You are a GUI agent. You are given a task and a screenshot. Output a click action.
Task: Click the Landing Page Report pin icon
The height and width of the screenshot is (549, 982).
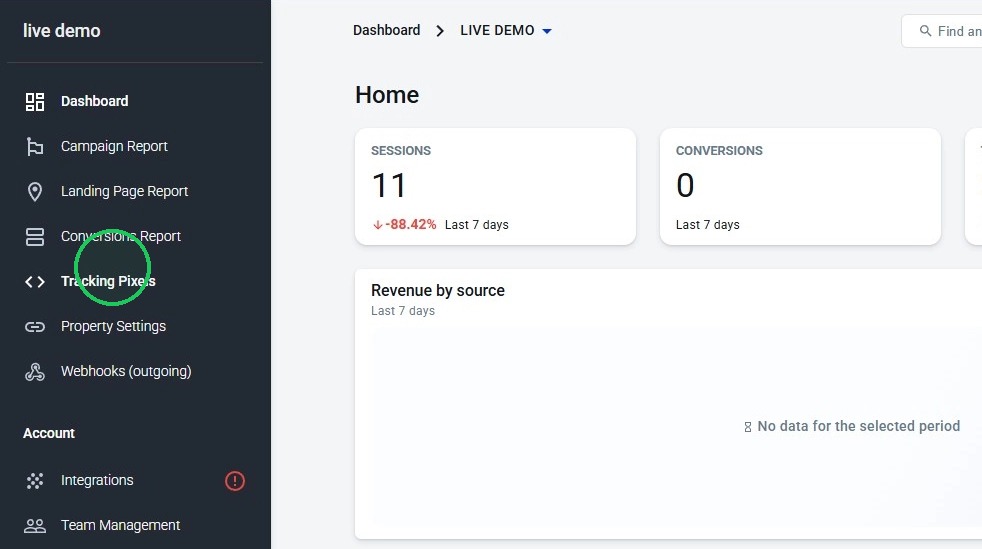[34, 192]
